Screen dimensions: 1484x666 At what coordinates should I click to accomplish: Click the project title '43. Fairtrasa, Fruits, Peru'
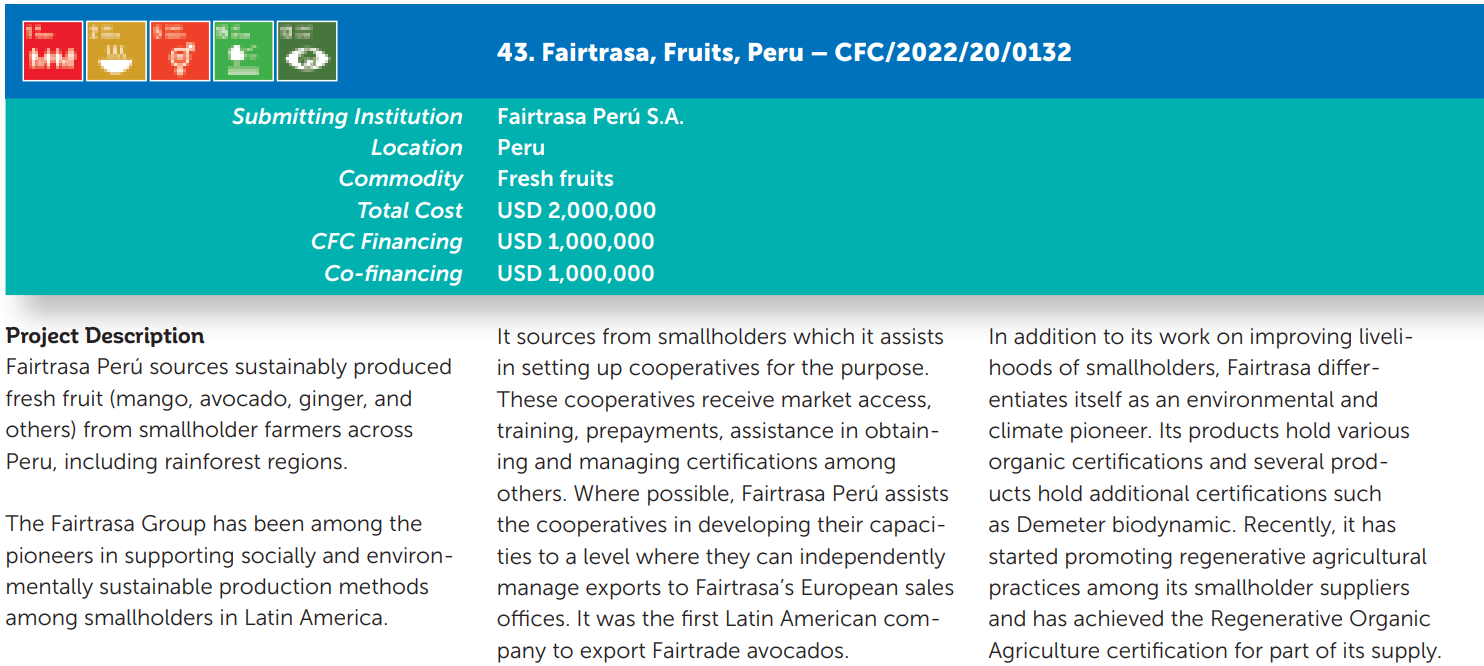pos(650,52)
